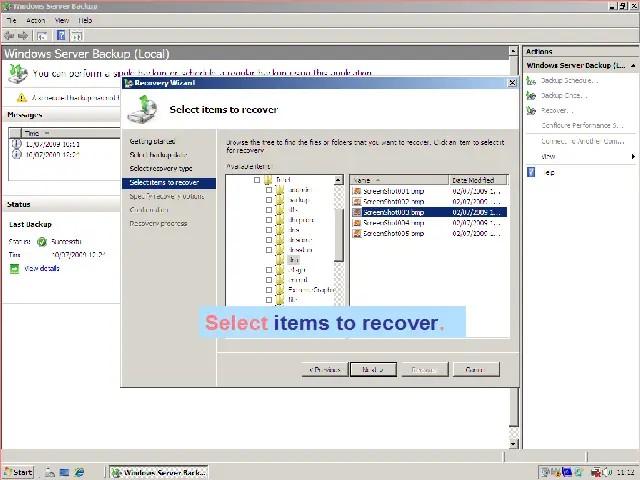Click the Recovery Wizard header disk icon

(x=142, y=109)
